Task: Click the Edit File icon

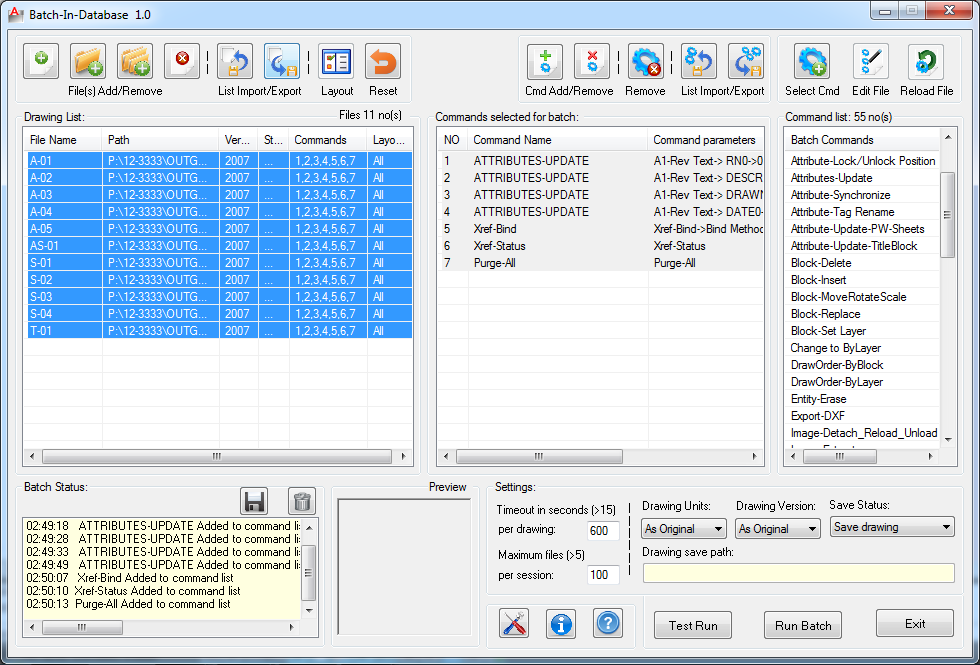Action: (871, 62)
